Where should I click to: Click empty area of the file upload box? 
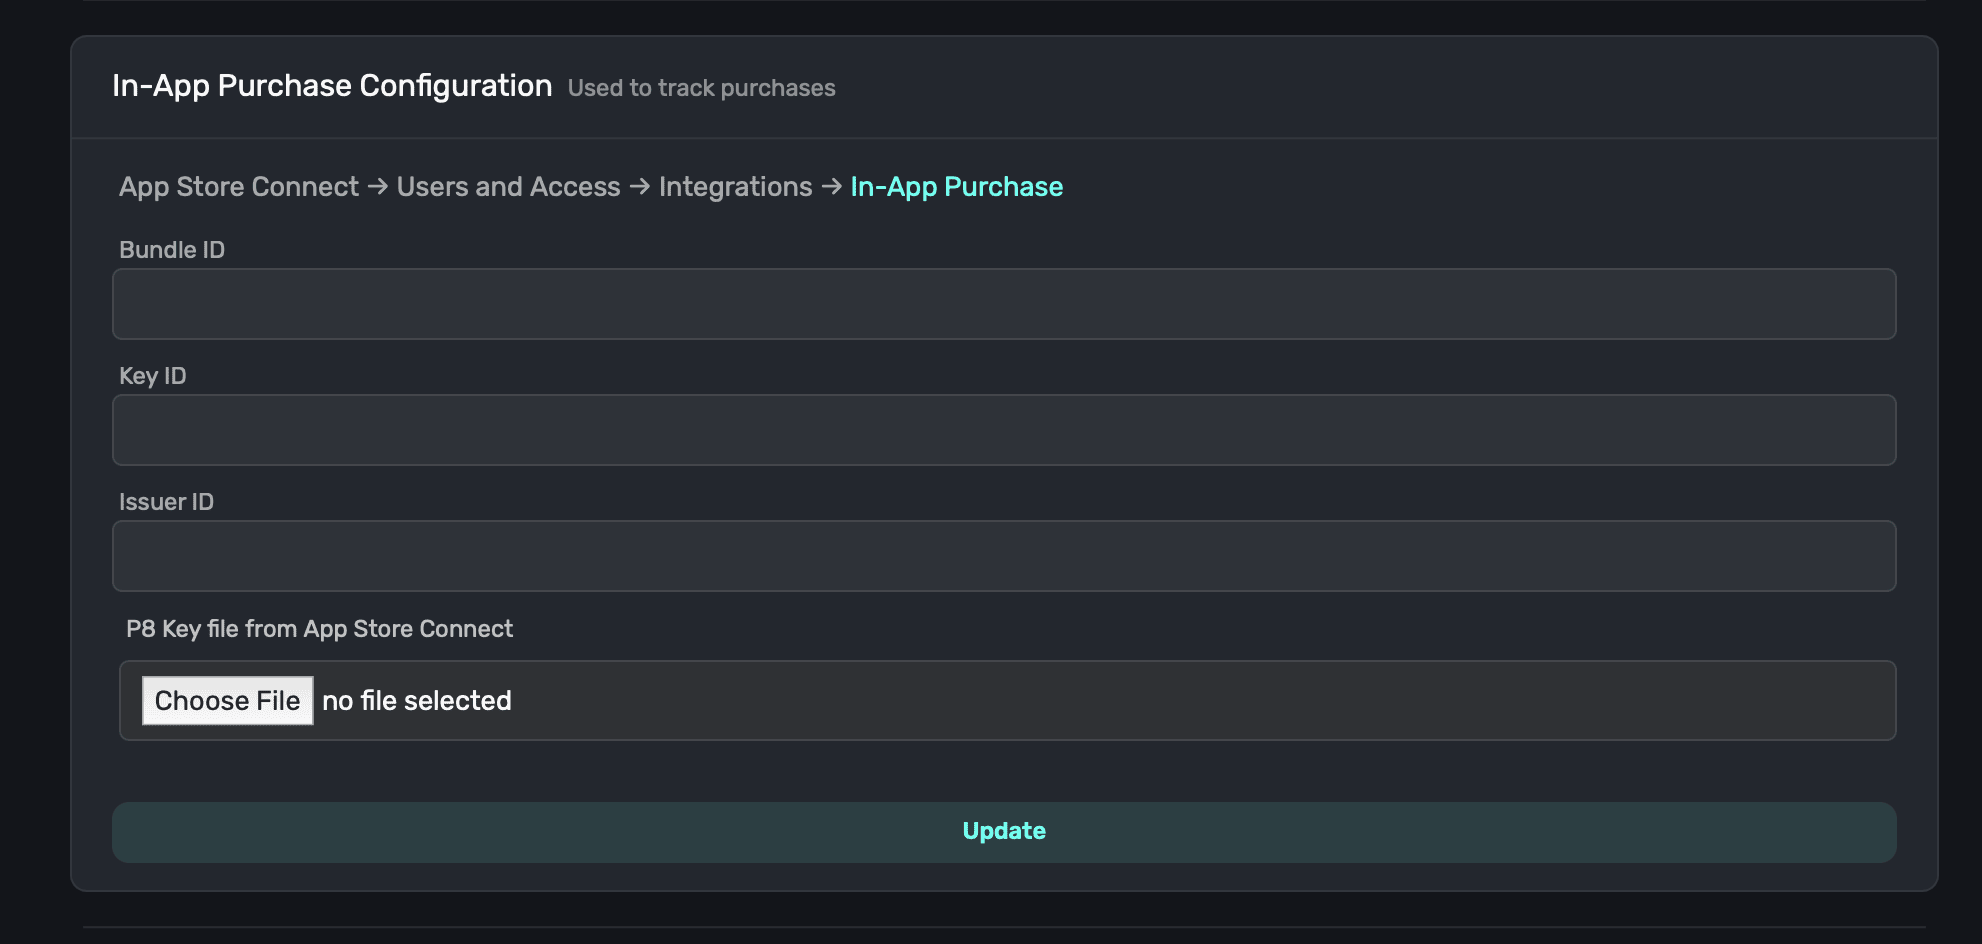pyautogui.click(x=1200, y=701)
